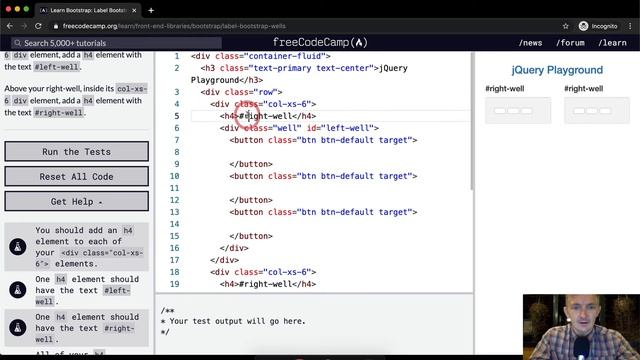Go to the /forum link
640x360 pixels.
coord(570,43)
